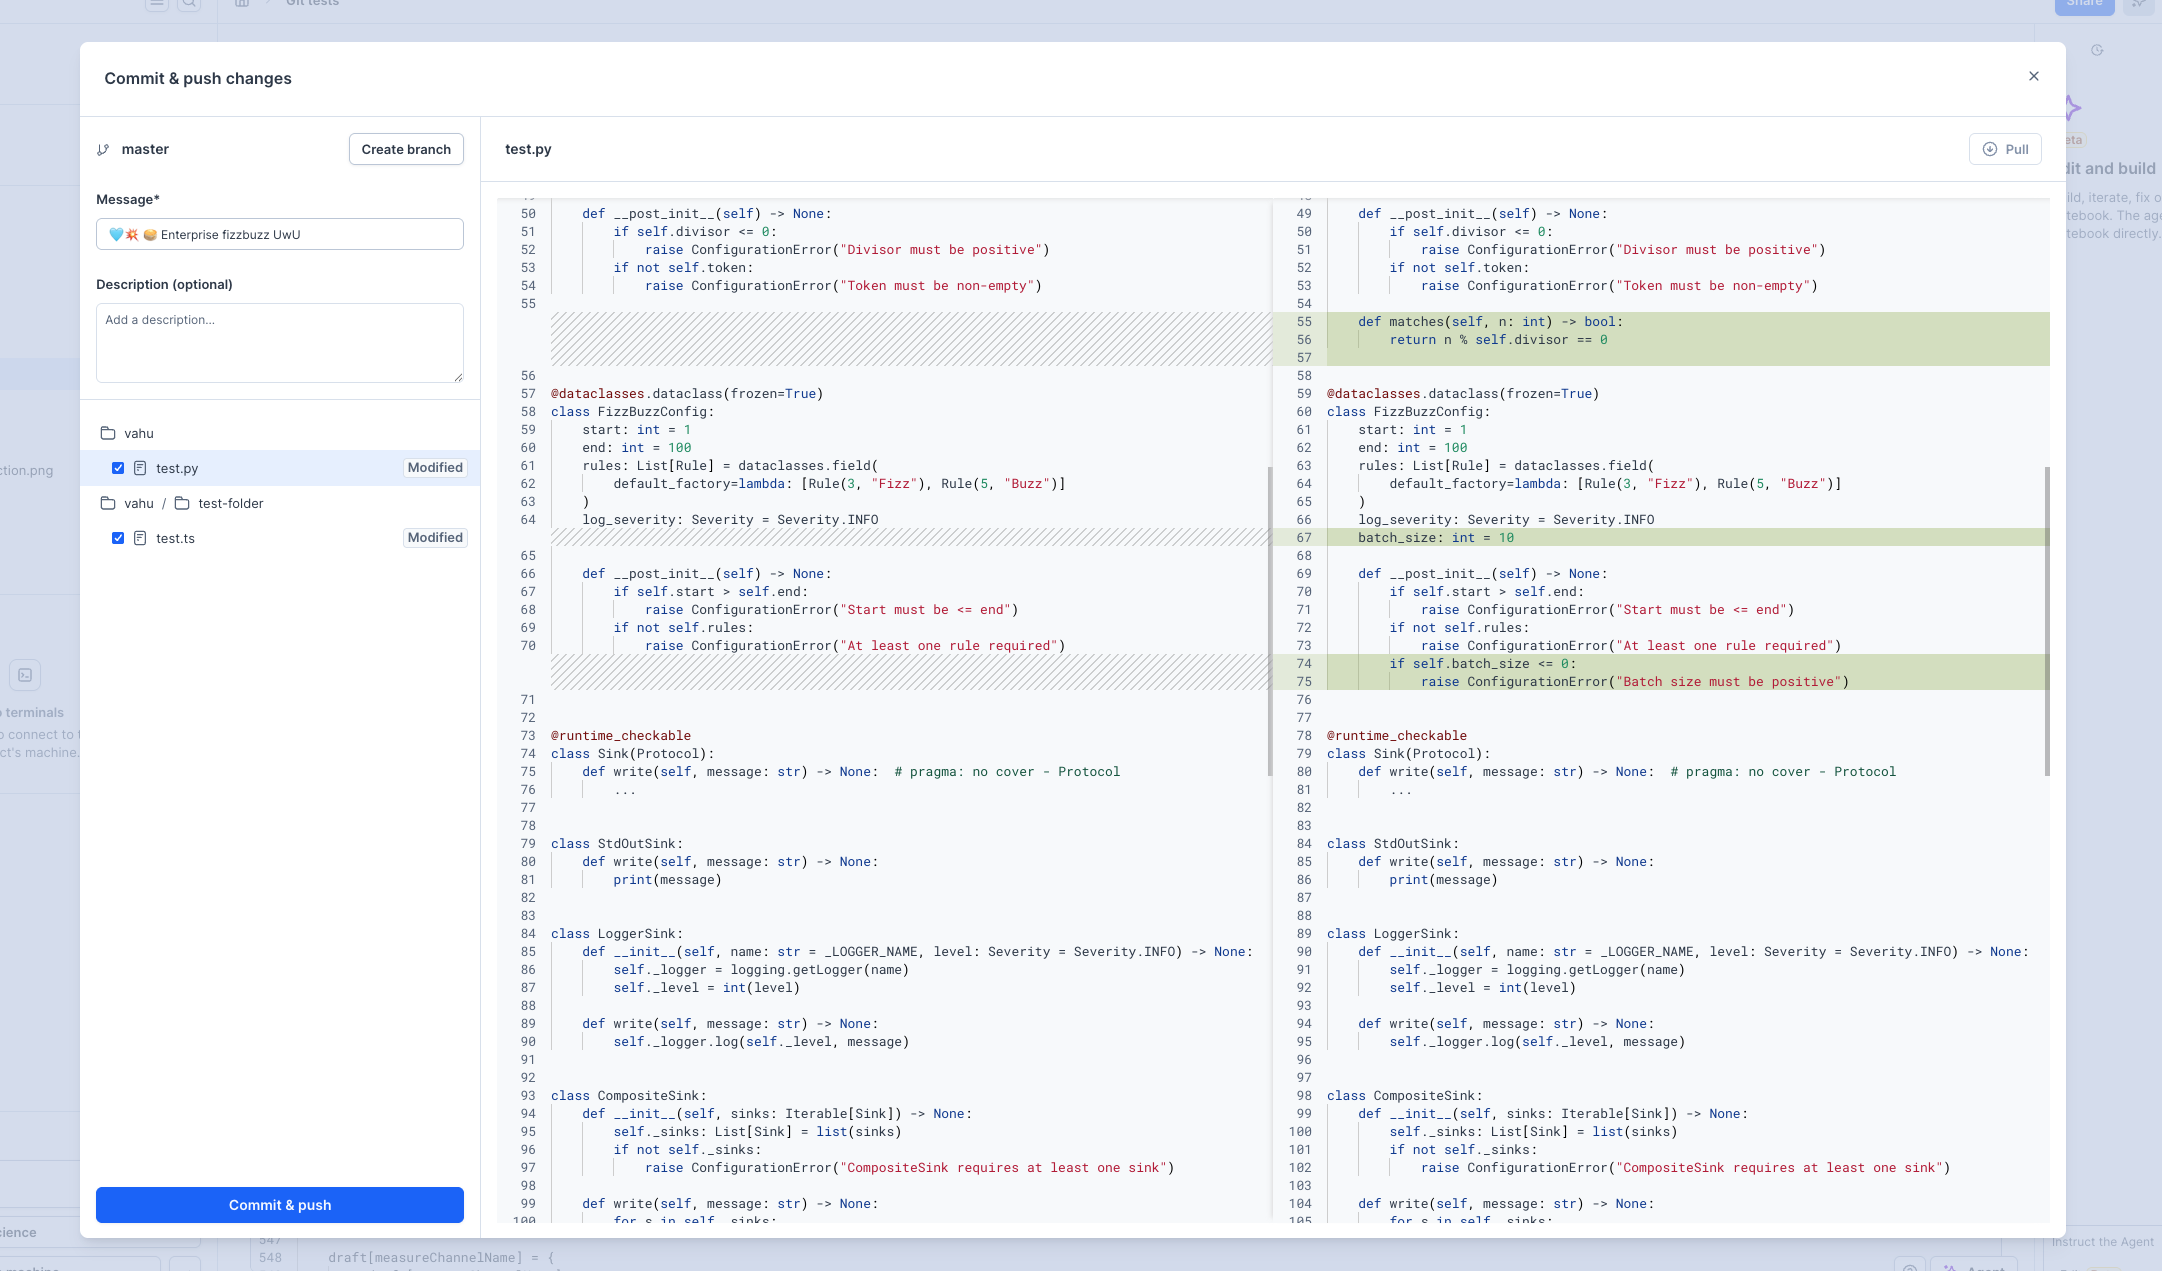The width and height of the screenshot is (2162, 1271).
Task: Click the Create branch button
Action: tap(406, 149)
